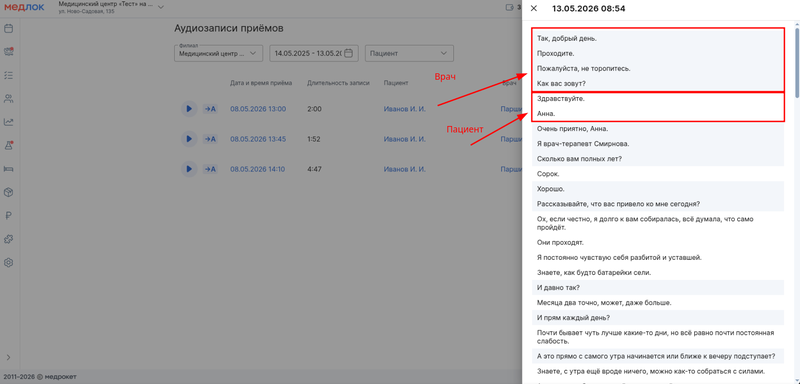Play the 08.05.2026 13:00 recording
The width and height of the screenshot is (800, 384).
point(189,109)
